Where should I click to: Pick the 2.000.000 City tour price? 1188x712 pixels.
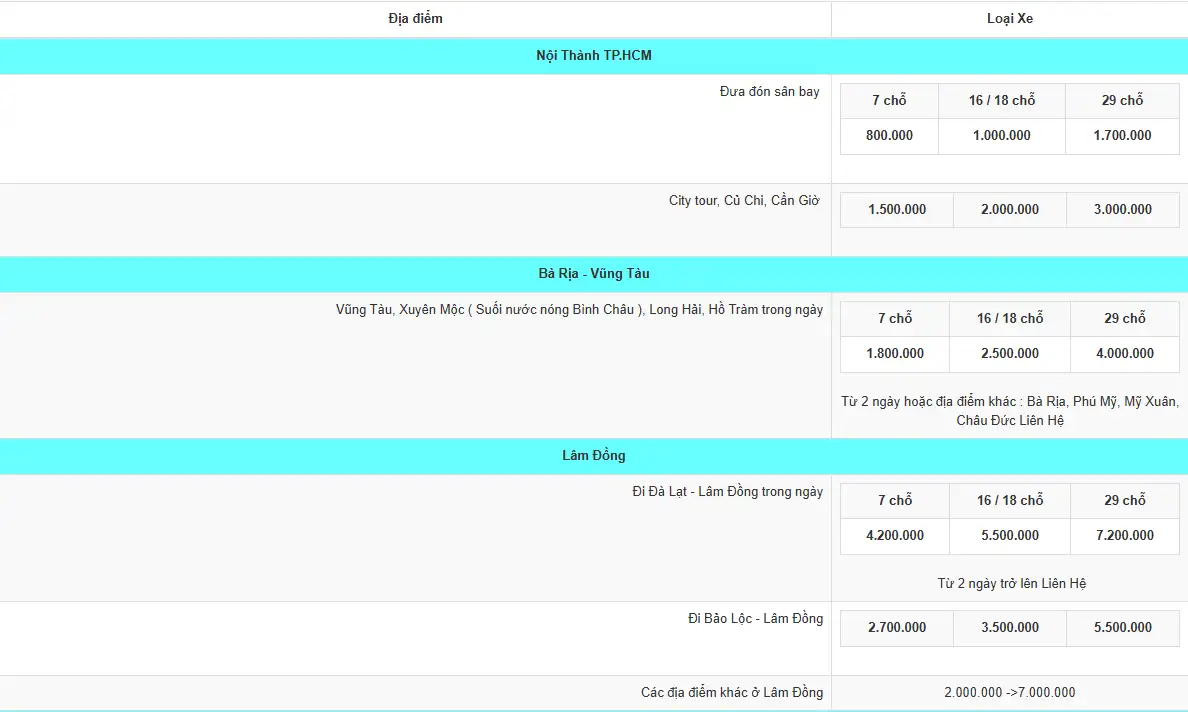click(x=1010, y=210)
